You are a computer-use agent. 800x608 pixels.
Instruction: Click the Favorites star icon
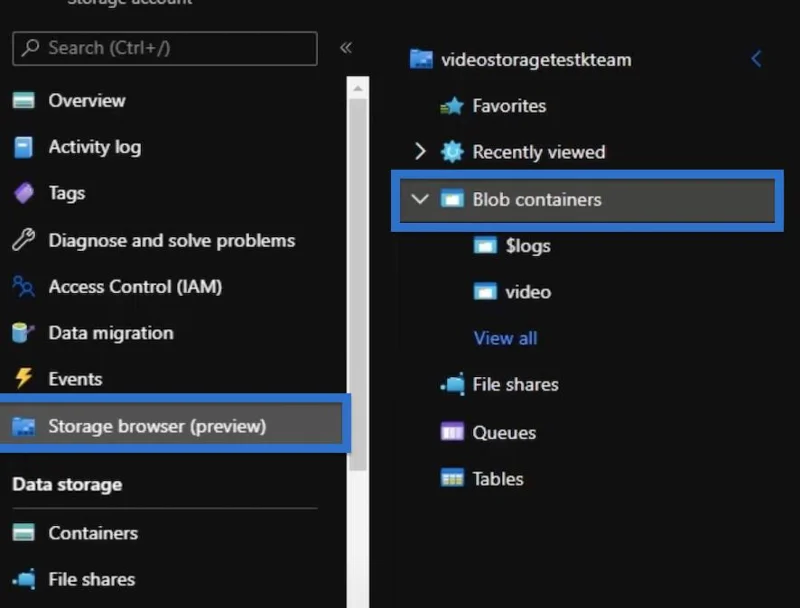[x=452, y=106]
